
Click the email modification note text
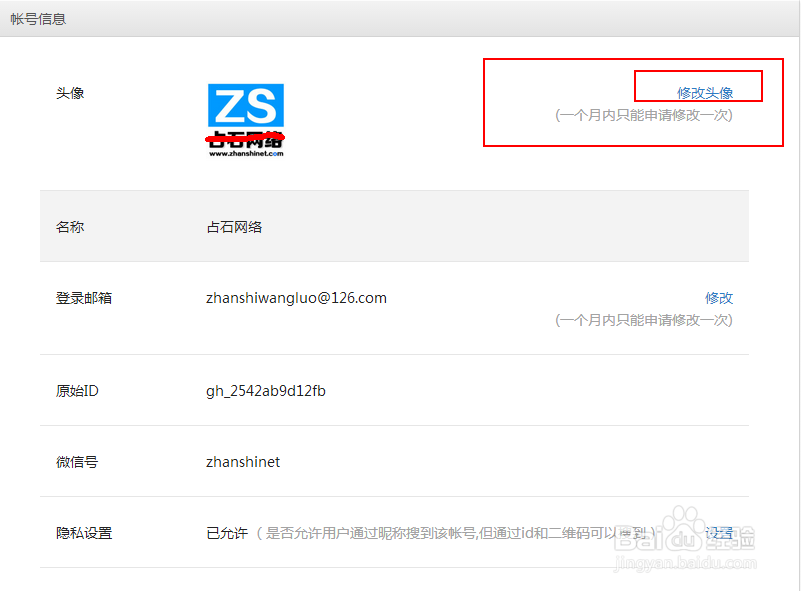(x=645, y=321)
